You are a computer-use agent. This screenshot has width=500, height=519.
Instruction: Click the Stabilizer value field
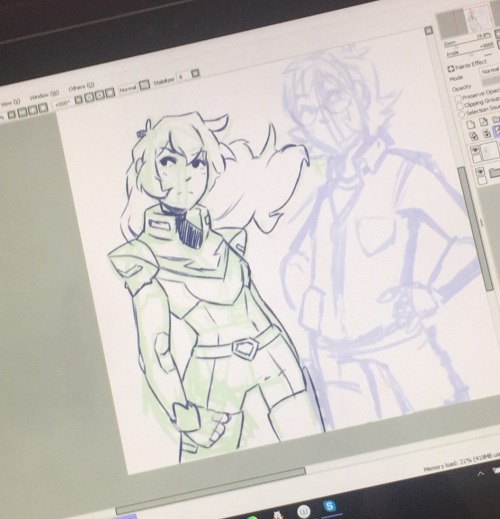pyautogui.click(x=183, y=76)
